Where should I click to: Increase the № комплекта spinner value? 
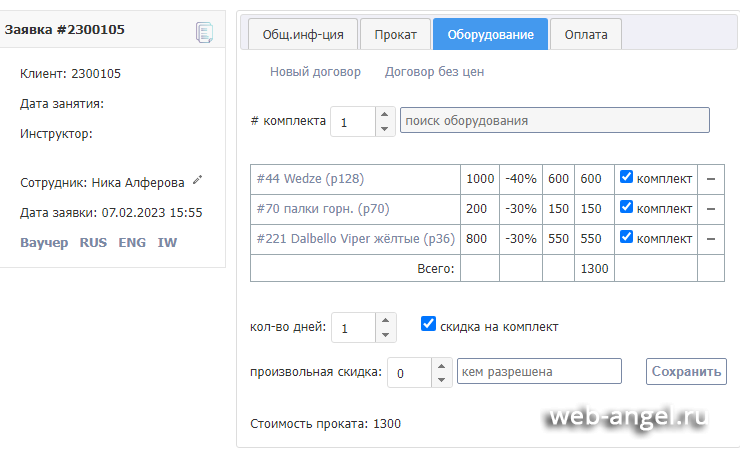[x=385, y=114]
